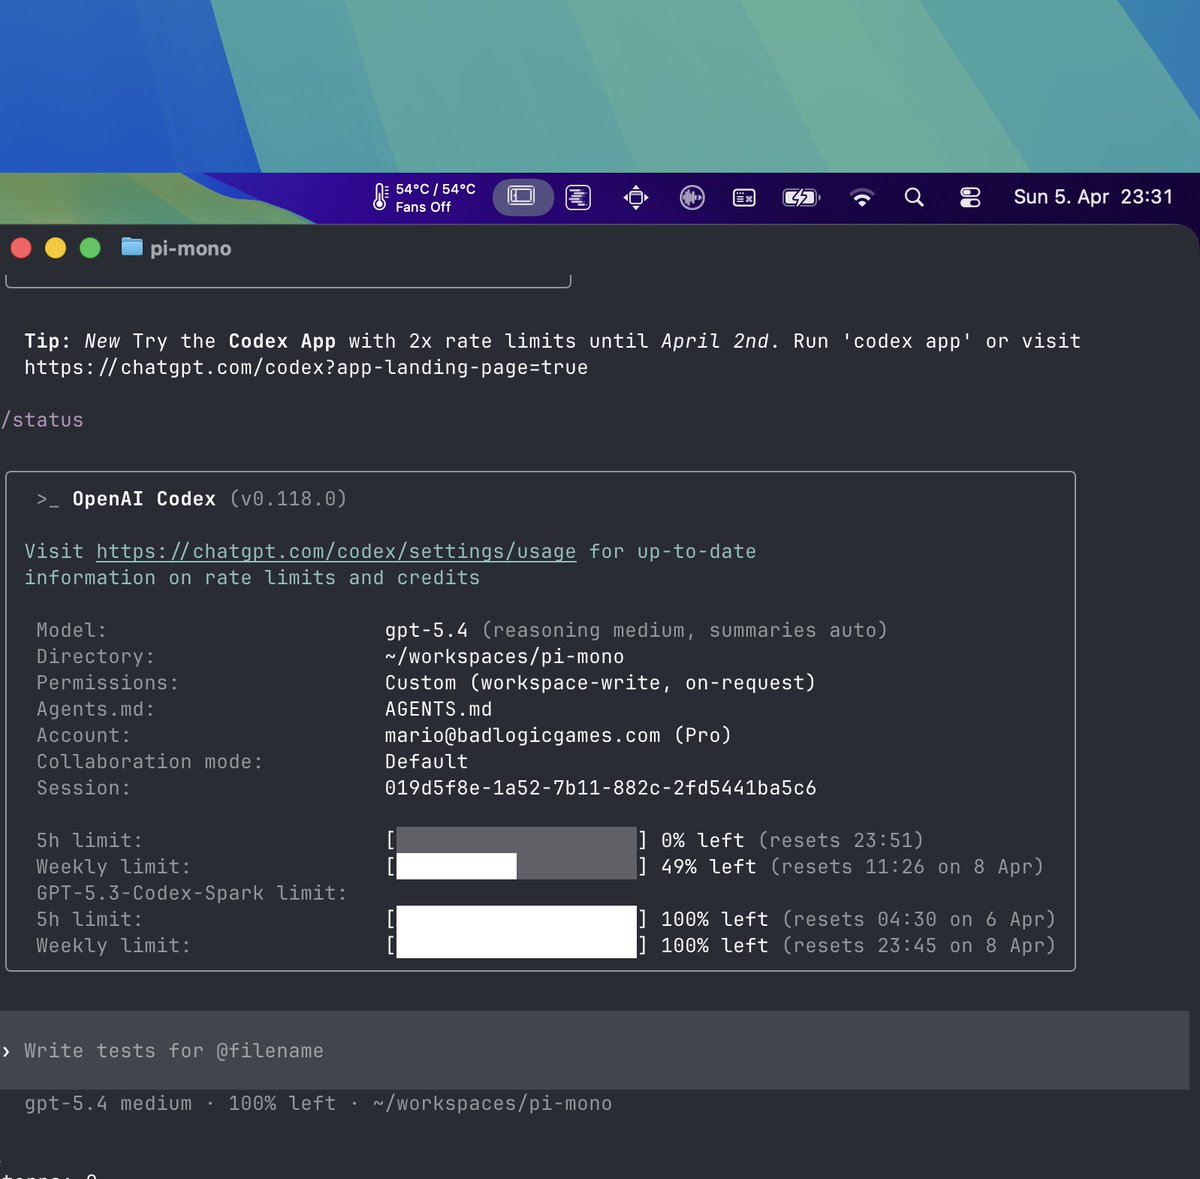Click the Model value gpt-5.4
This screenshot has width=1200, height=1179.
click(426, 630)
